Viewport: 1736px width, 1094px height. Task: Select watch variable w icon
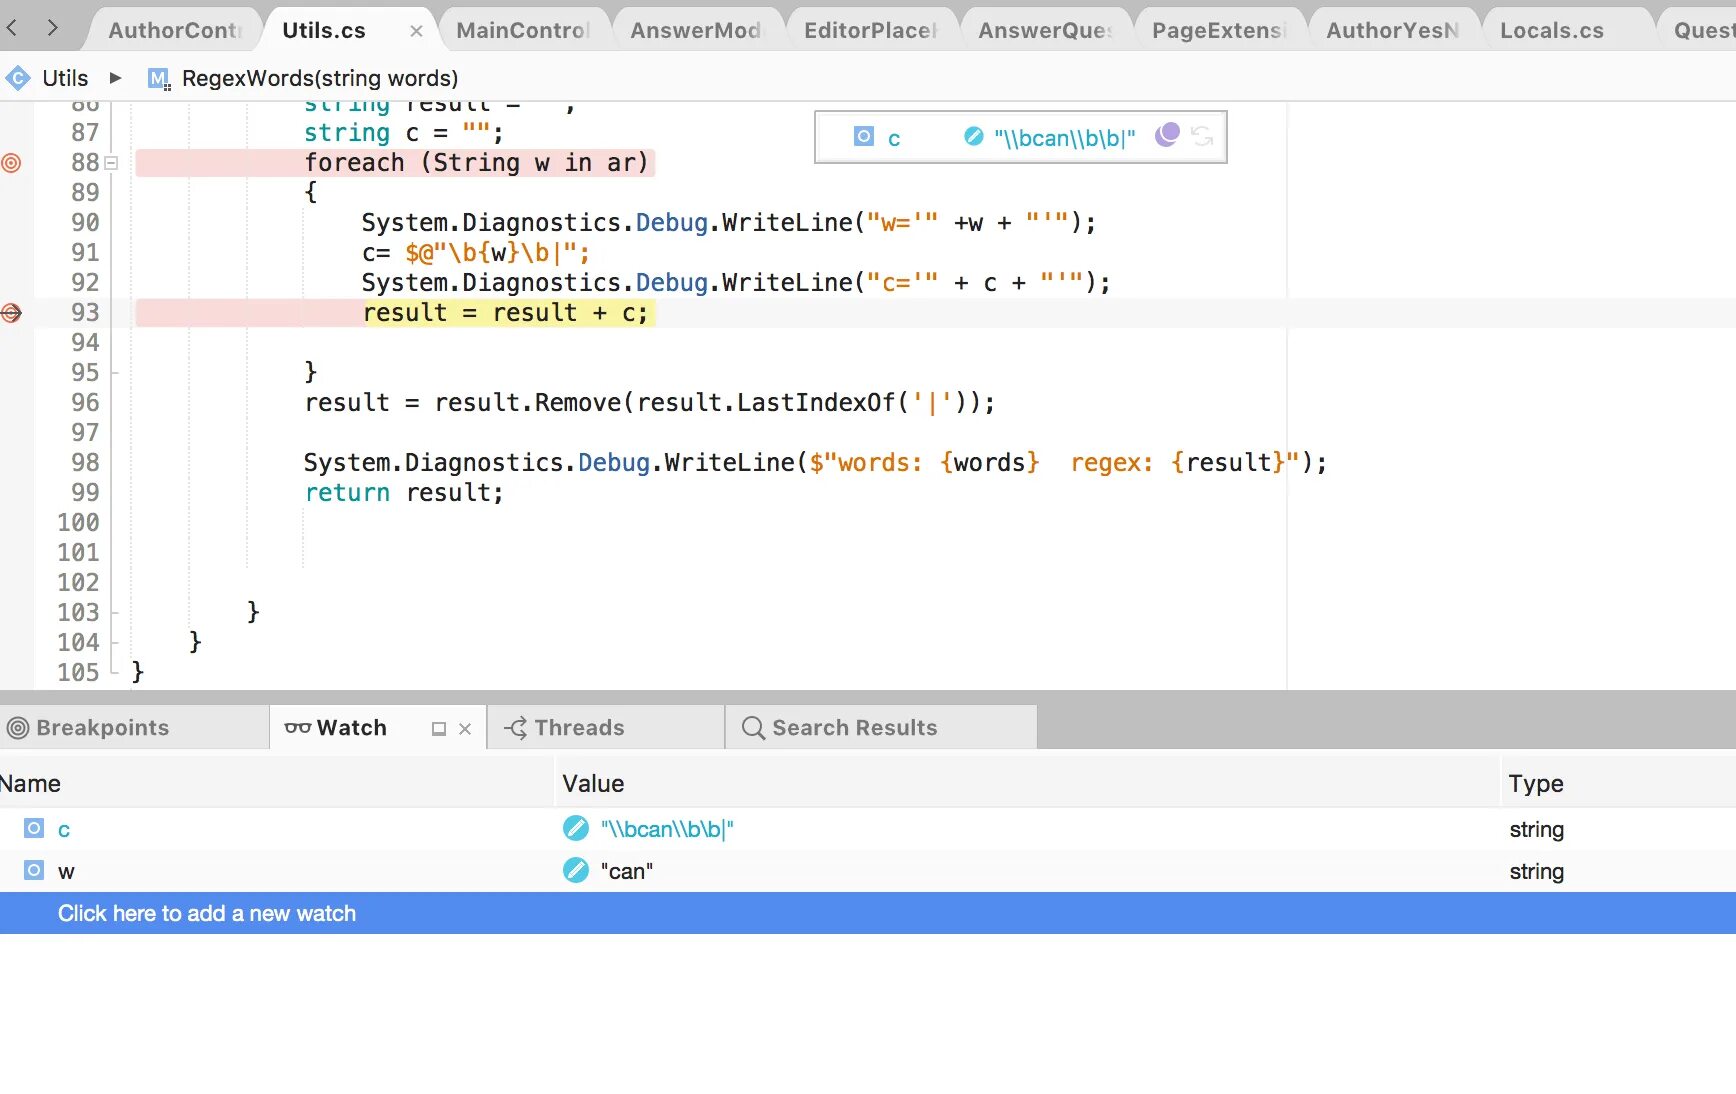34,870
